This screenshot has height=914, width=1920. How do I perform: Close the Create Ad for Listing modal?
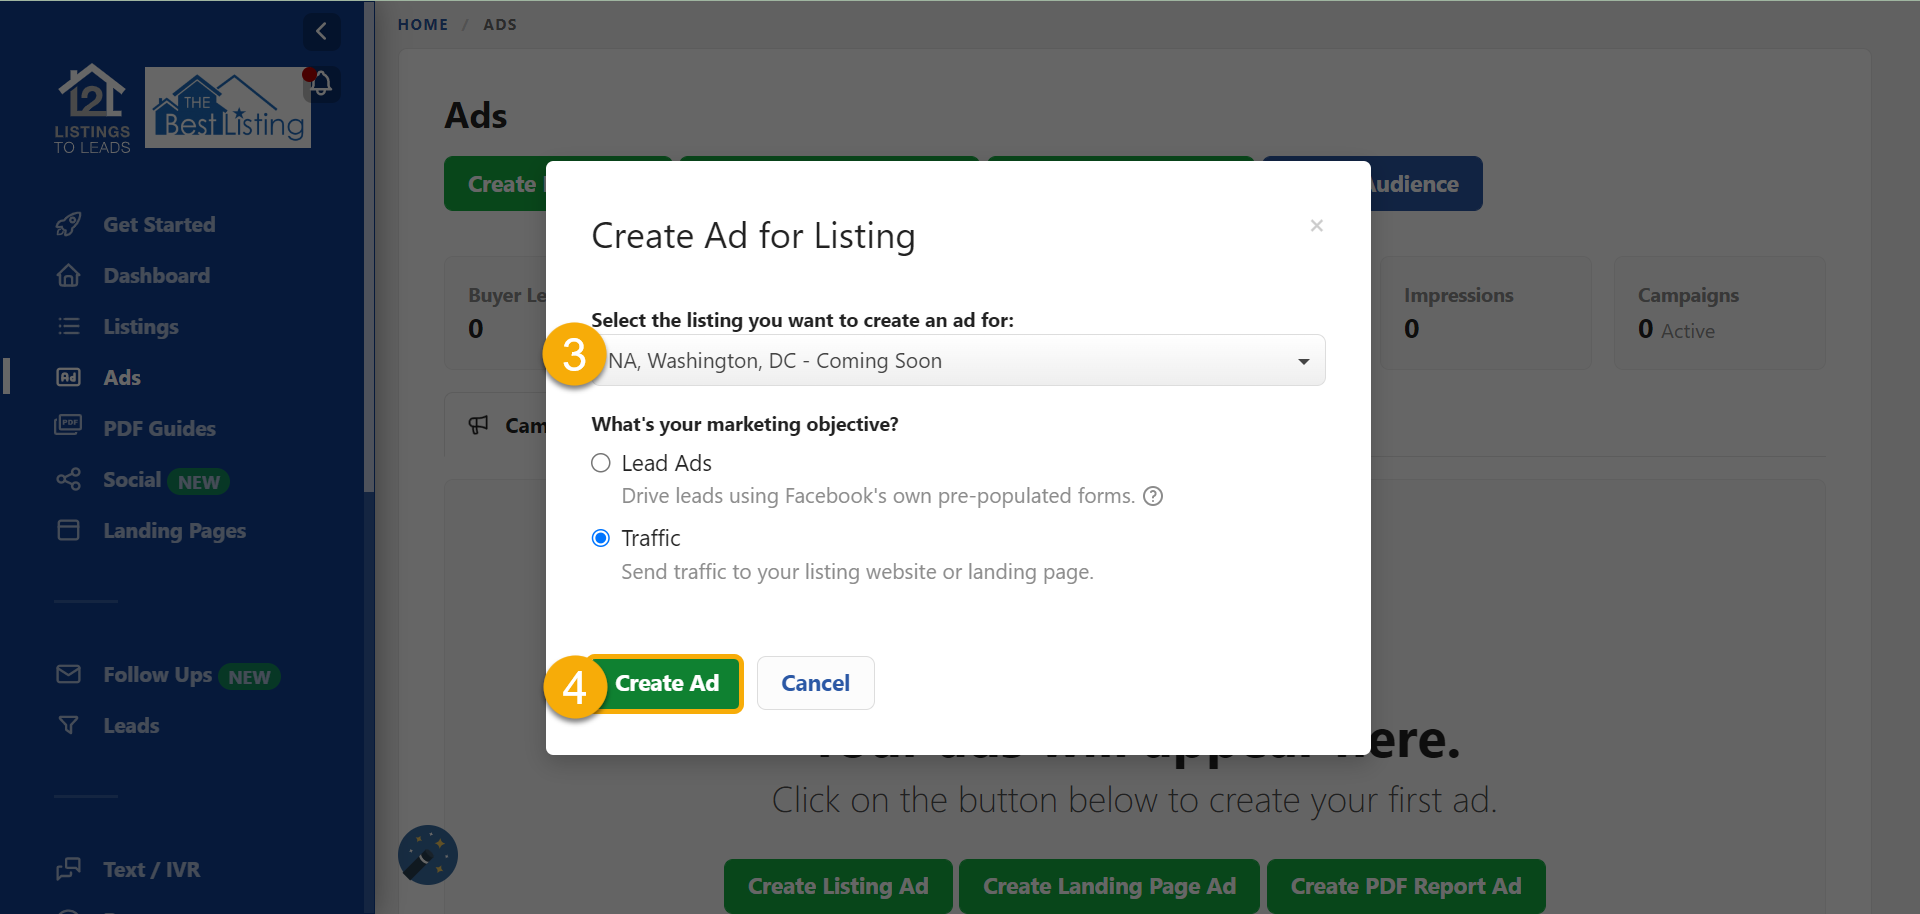[x=1316, y=226]
